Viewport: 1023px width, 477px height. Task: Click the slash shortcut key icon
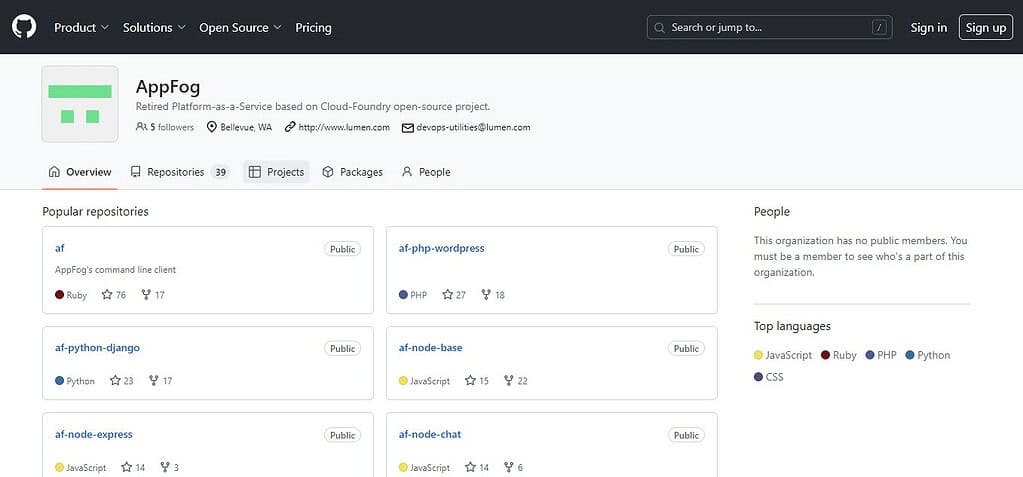click(x=879, y=27)
